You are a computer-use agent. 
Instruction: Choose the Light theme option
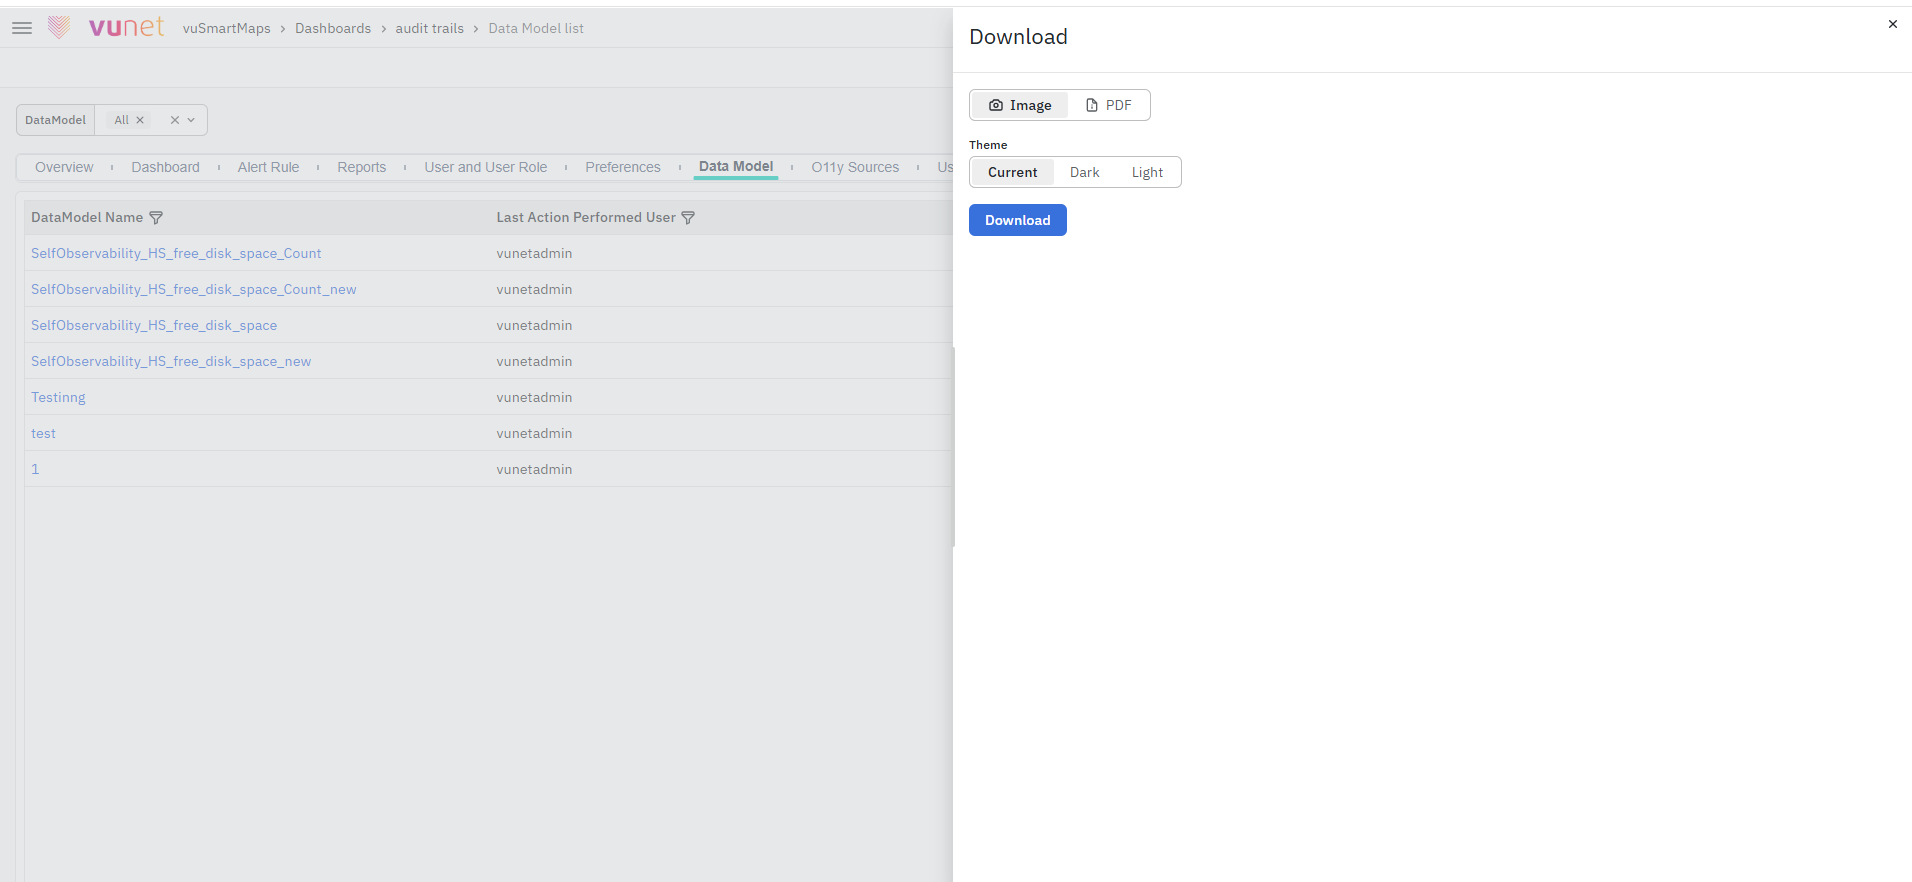1147,172
